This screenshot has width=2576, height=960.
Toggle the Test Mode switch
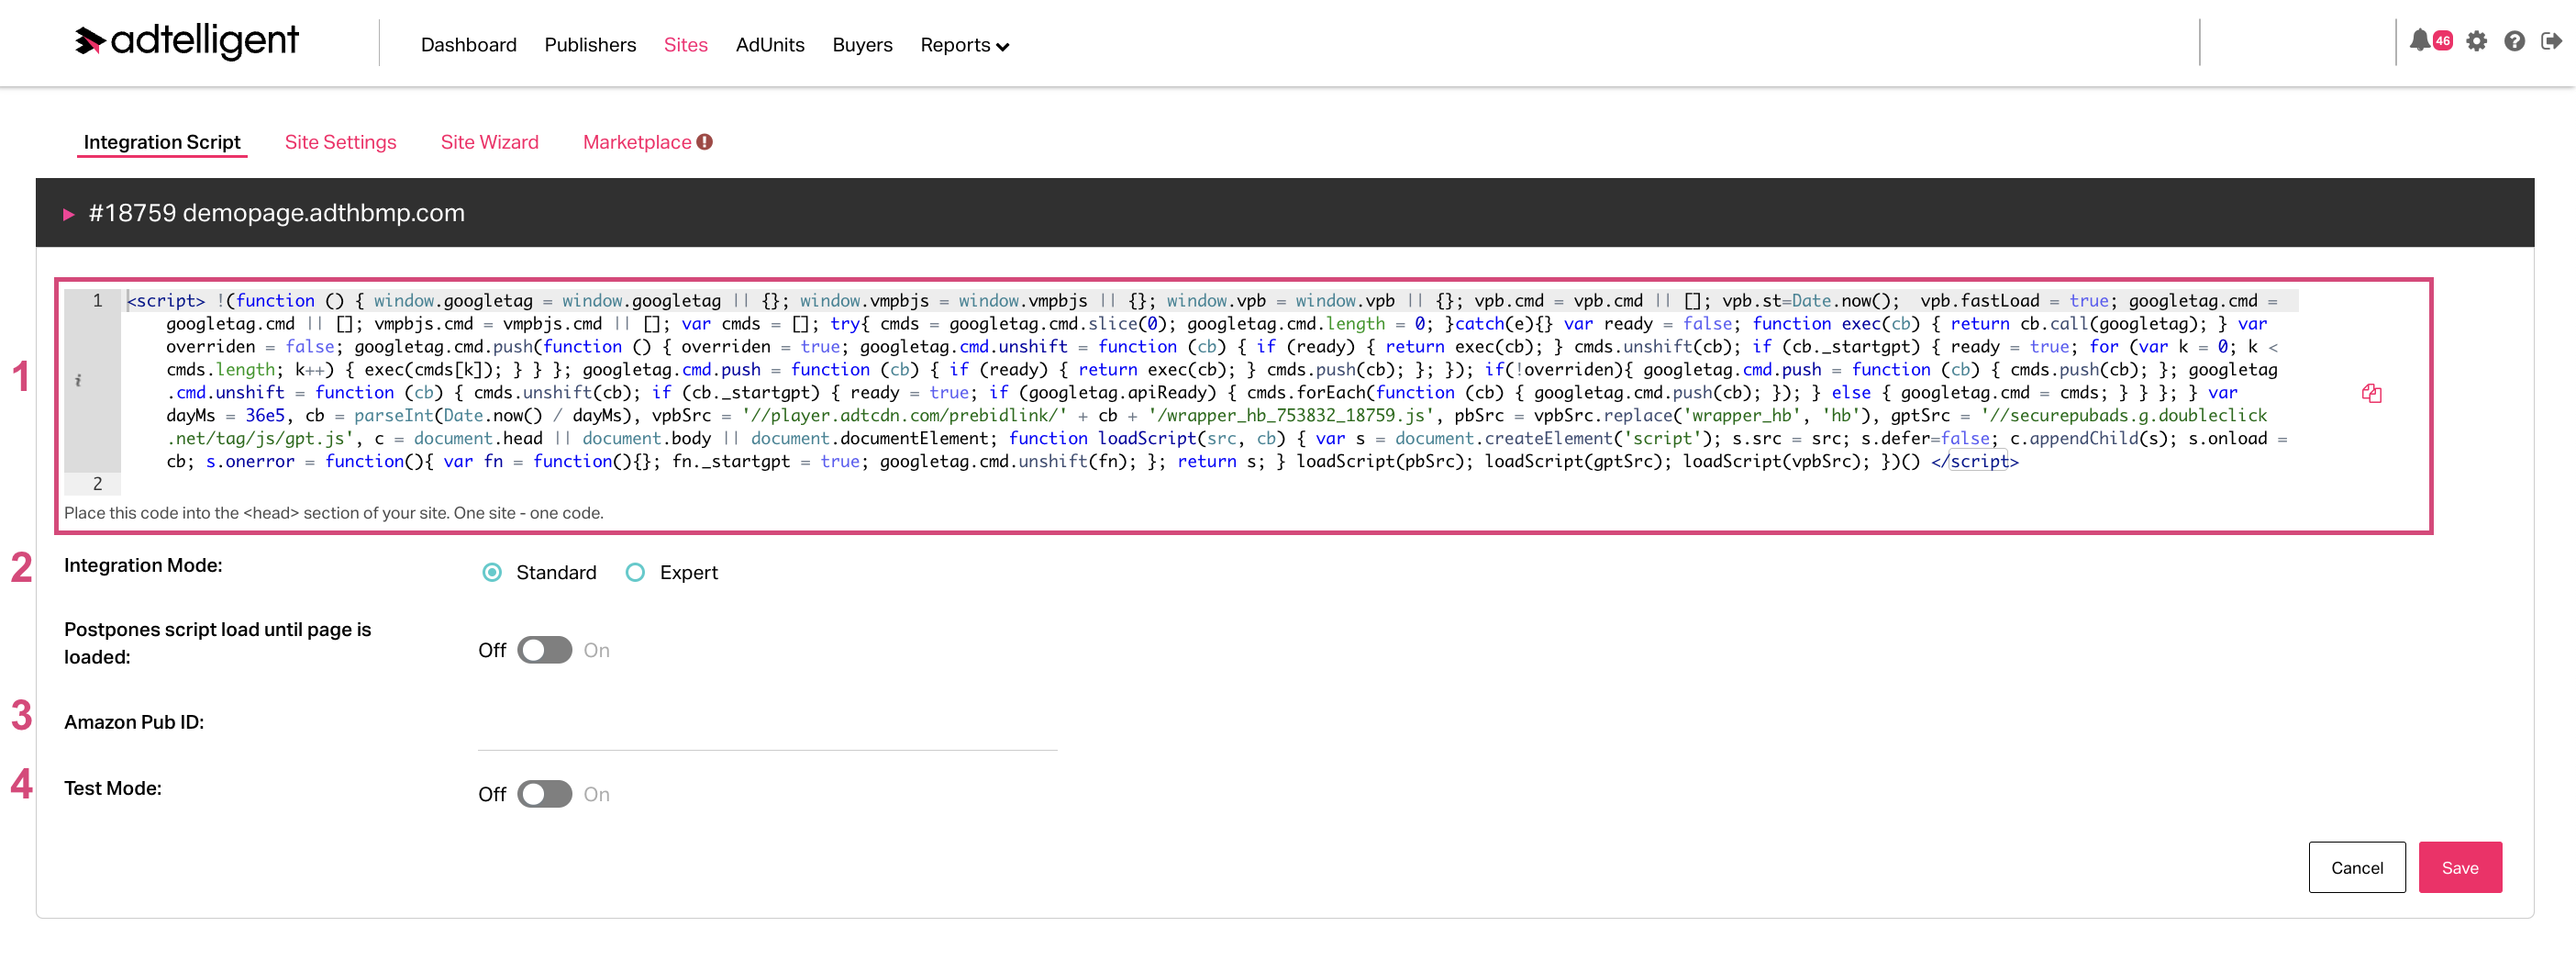click(545, 795)
